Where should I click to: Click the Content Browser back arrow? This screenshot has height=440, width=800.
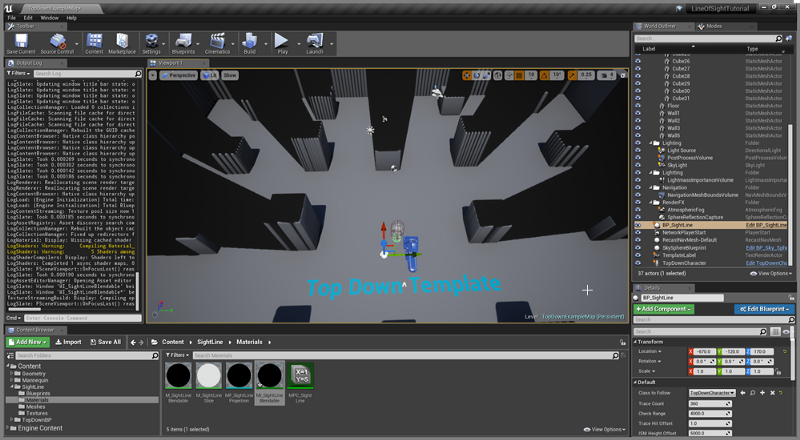coord(133,342)
